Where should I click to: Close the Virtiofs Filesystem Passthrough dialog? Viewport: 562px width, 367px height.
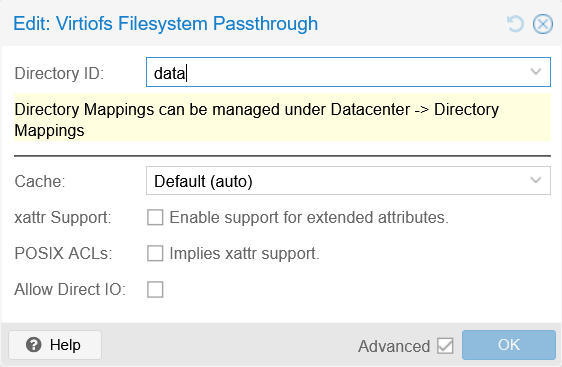[543, 24]
